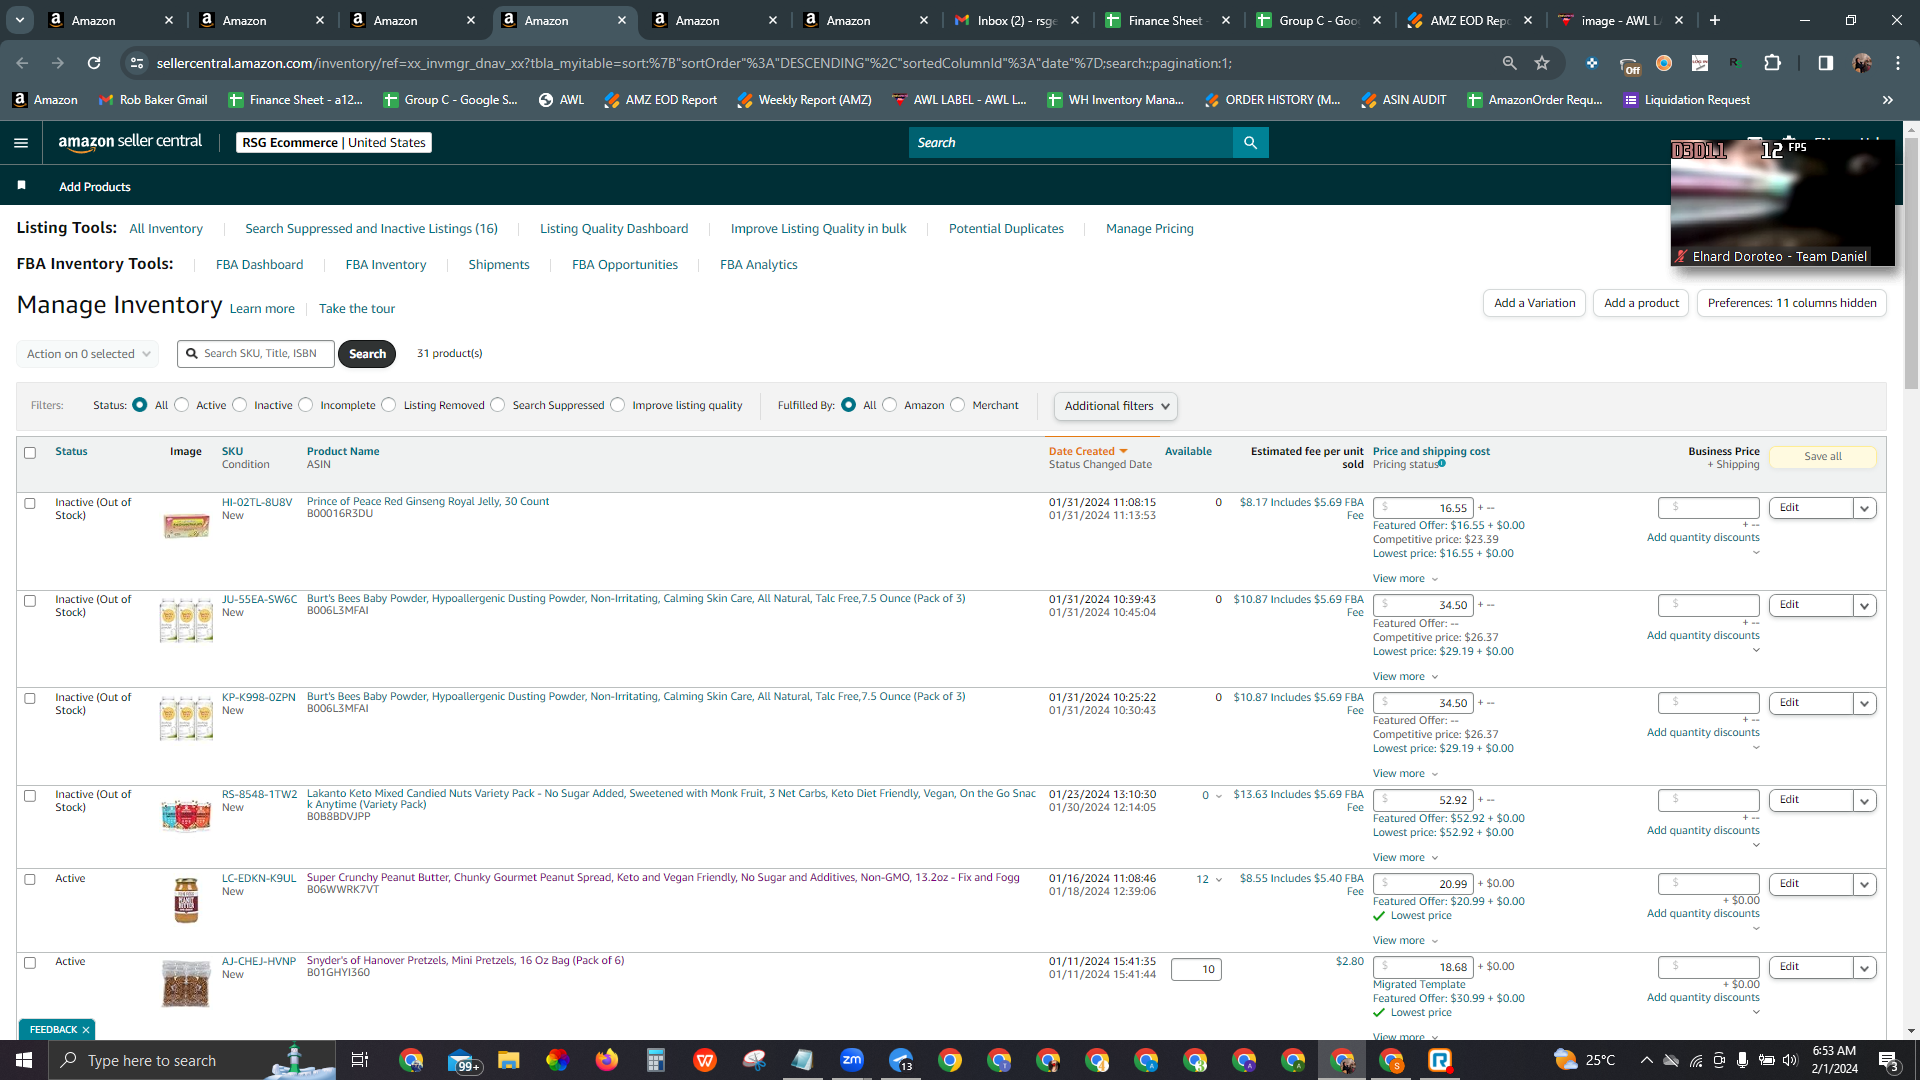The width and height of the screenshot is (1920, 1080).
Task: Open Preferences: 11 columns hidden
Action: [x=1792, y=303]
